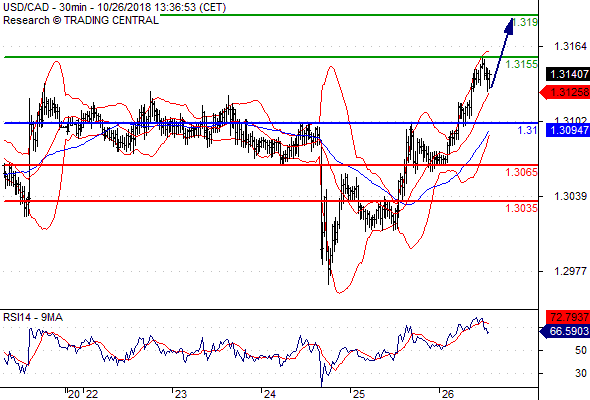This screenshot has height=400, width=590.
Task: Click the red 1.3065 support level label
Action: coord(522,172)
